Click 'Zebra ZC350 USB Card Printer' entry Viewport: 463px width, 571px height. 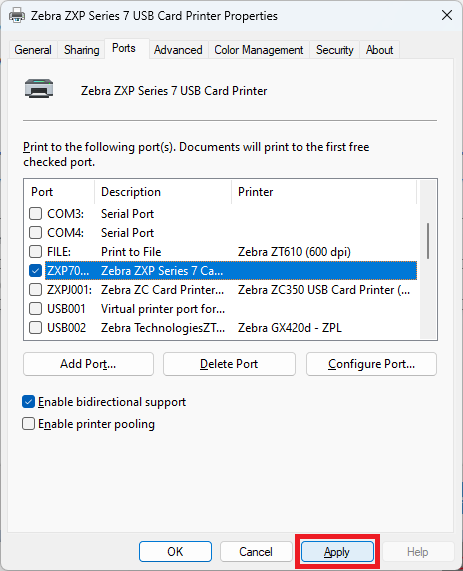click(324, 290)
